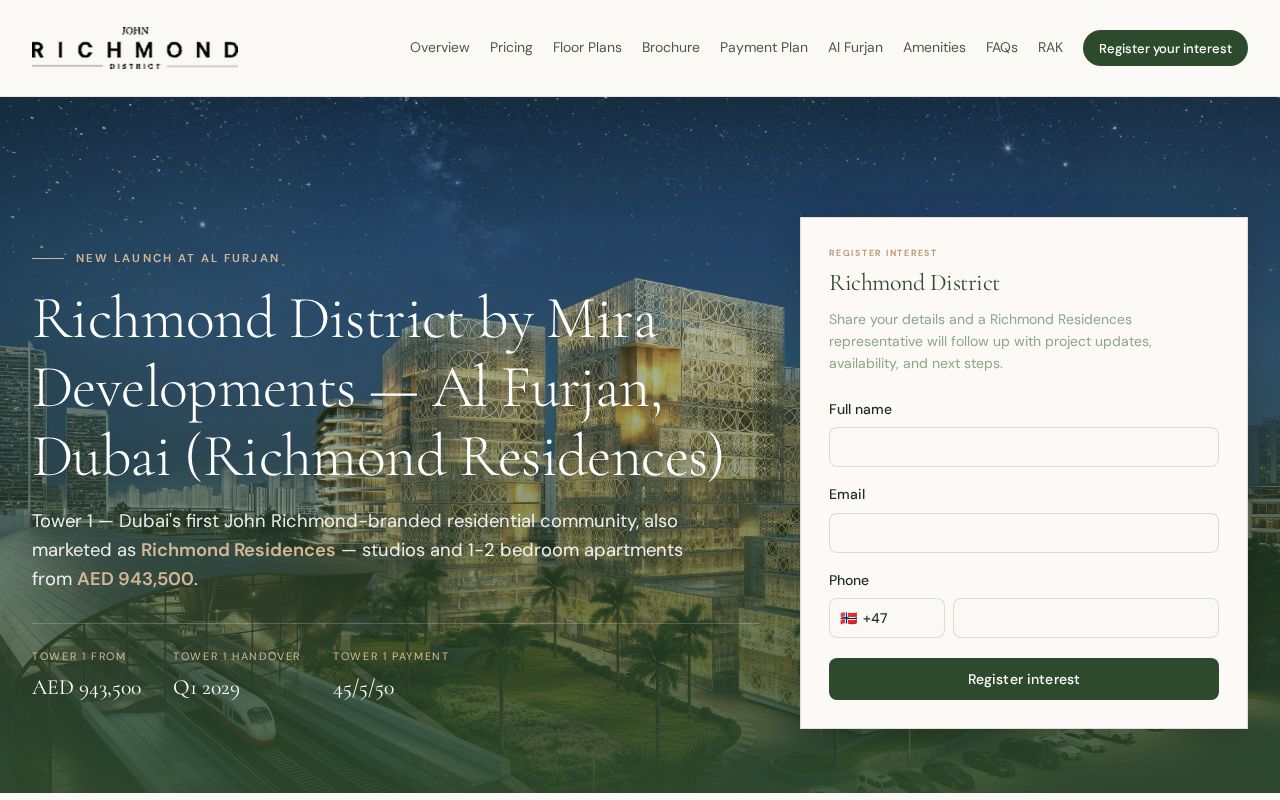Click the Tower 1 handover value Q1 2029
The width and height of the screenshot is (1280, 800).
206,688
